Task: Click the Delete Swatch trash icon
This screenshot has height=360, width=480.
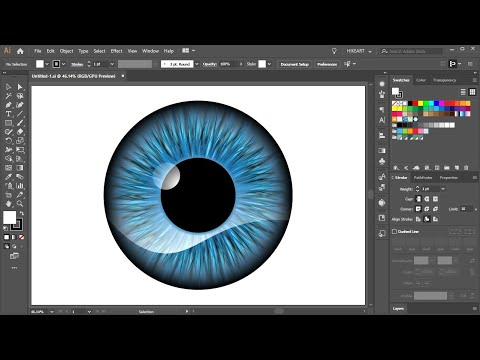Action: pyautogui.click(x=466, y=168)
